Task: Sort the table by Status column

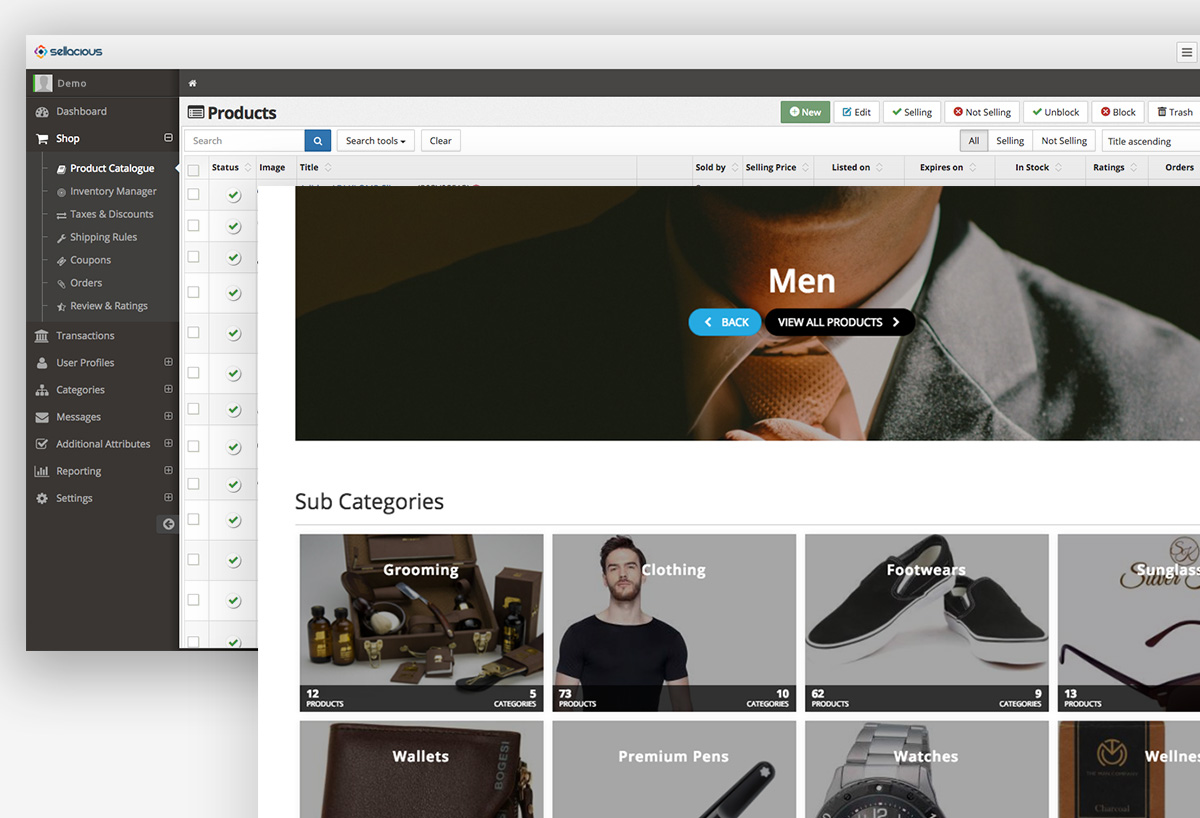Action: point(231,168)
